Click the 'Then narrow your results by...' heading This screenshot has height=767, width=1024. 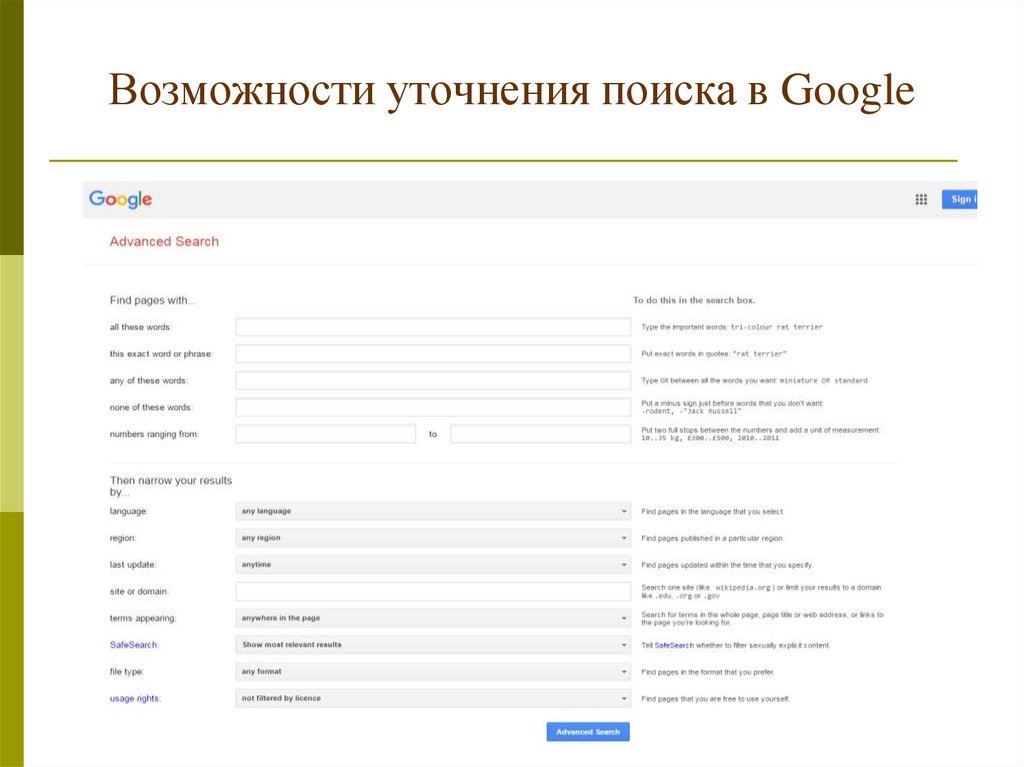171,486
